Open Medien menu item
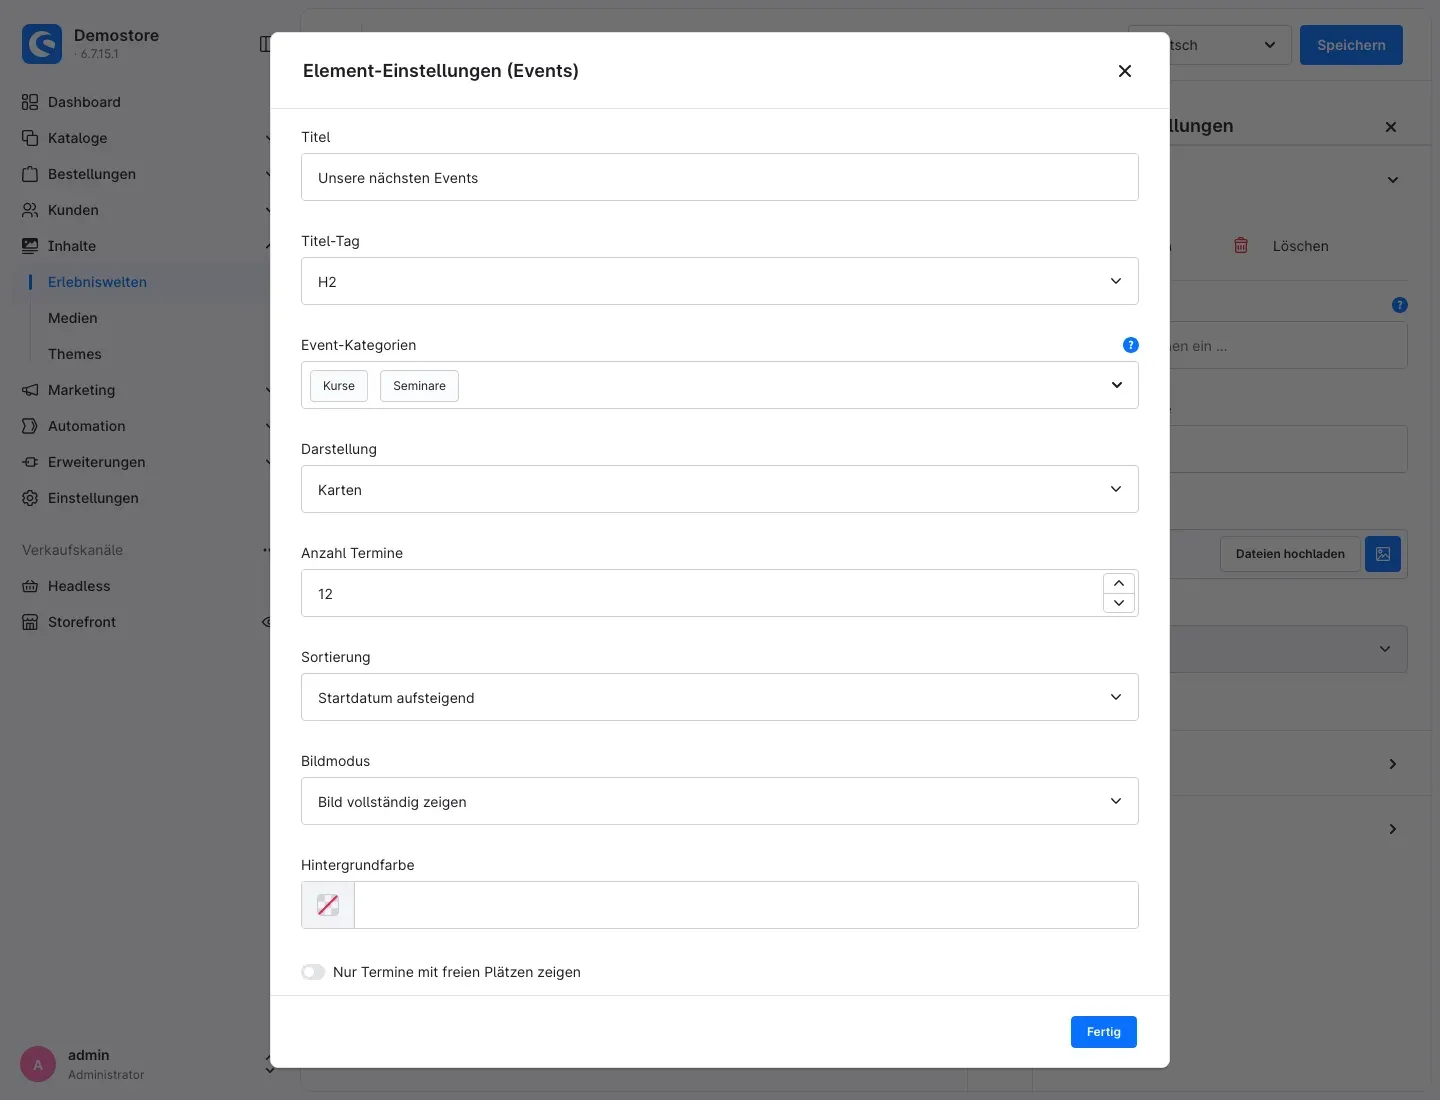Viewport: 1440px width, 1100px height. point(73,318)
